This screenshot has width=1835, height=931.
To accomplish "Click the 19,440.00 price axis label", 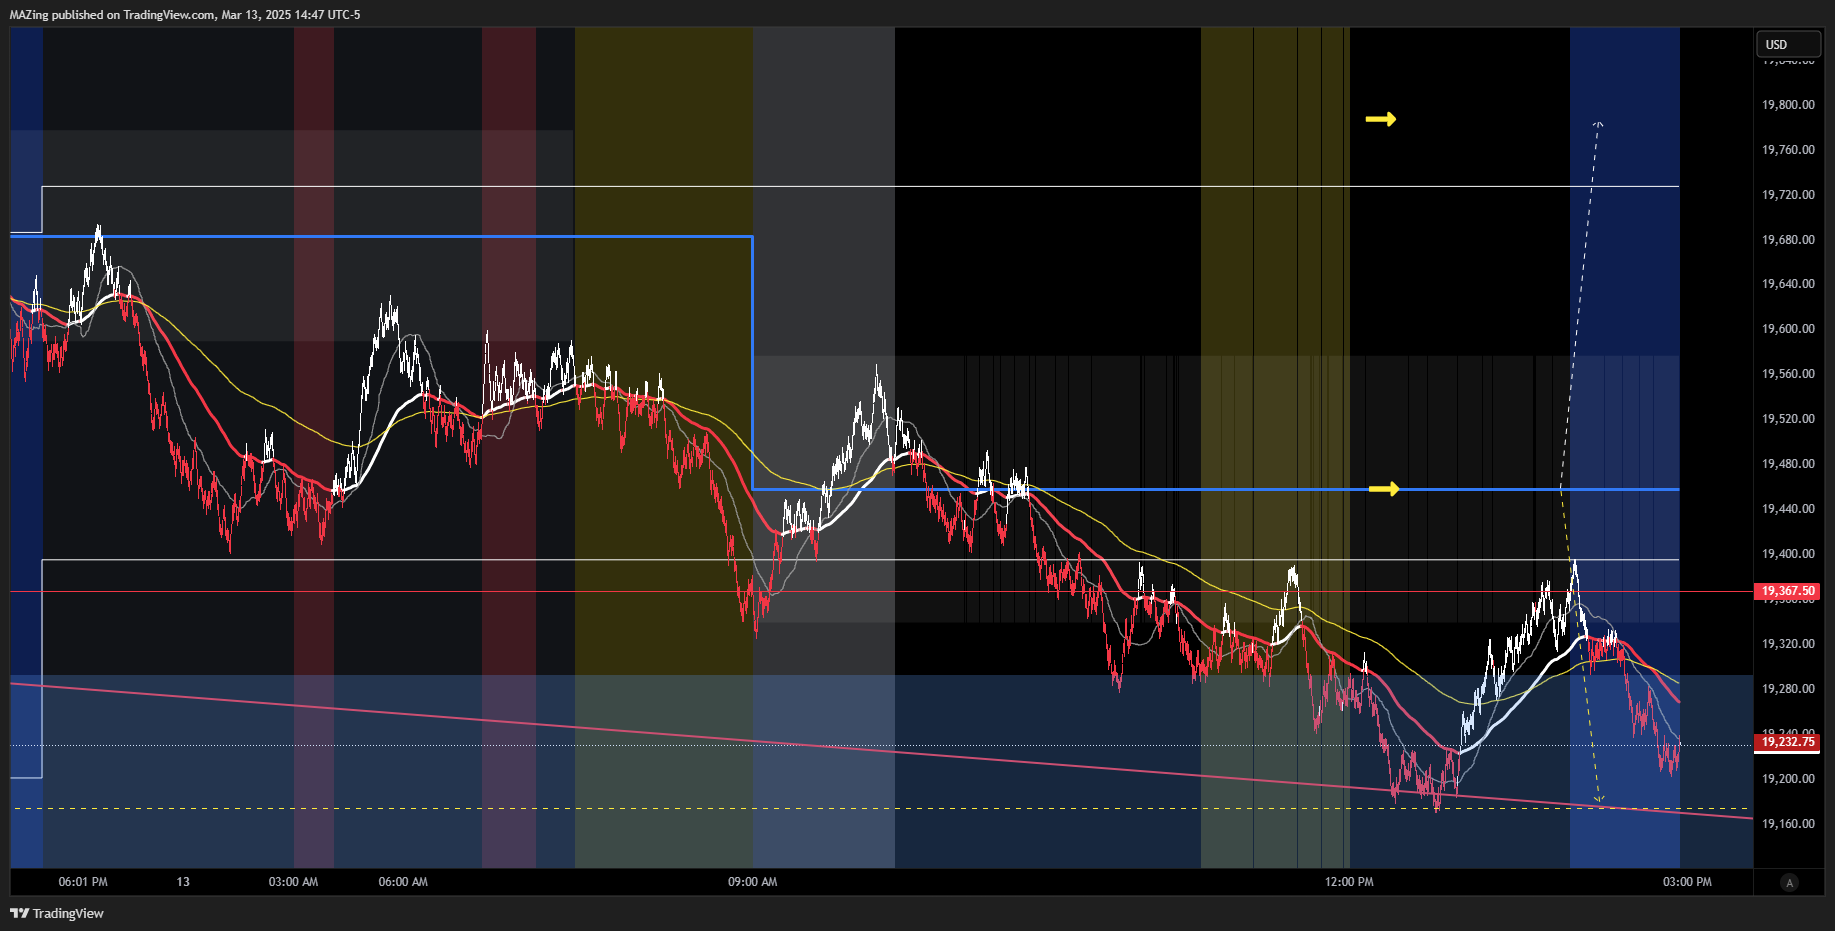I will (1788, 509).
